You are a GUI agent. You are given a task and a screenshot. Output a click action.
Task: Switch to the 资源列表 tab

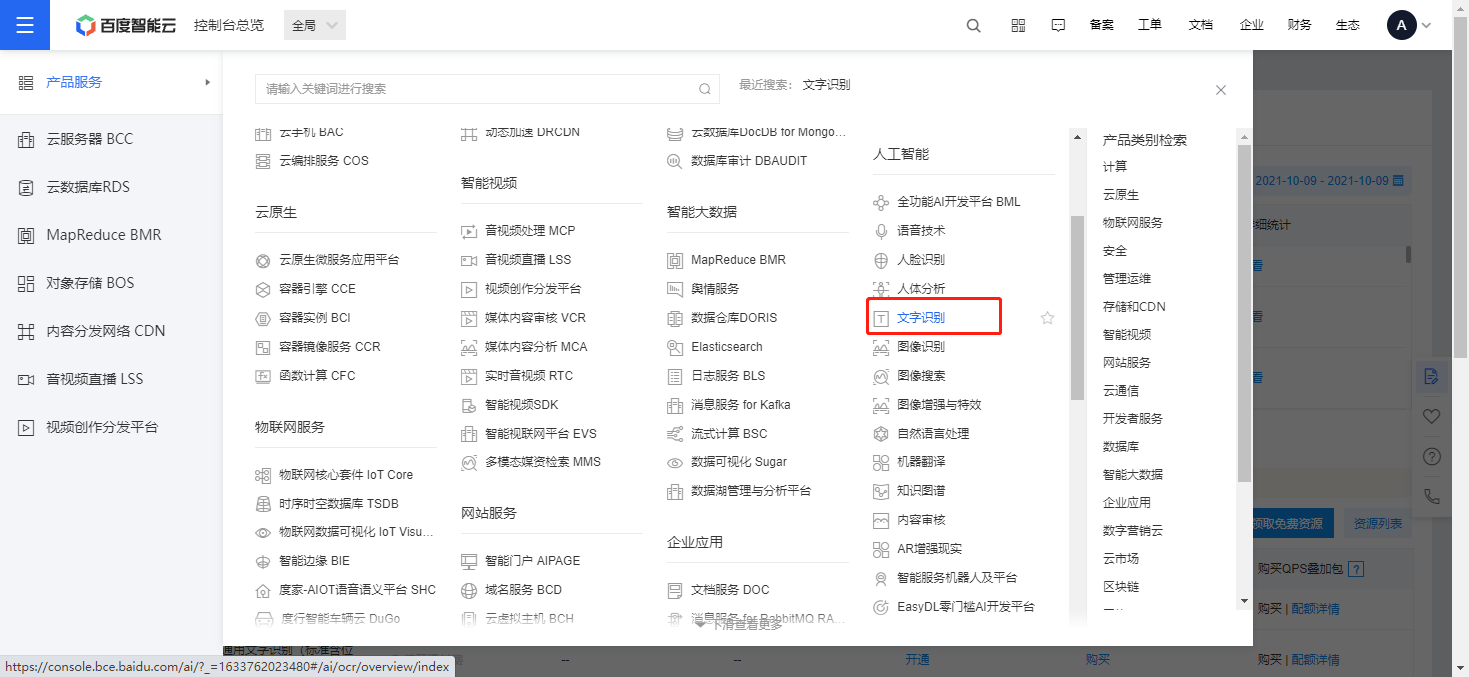pyautogui.click(x=1380, y=523)
